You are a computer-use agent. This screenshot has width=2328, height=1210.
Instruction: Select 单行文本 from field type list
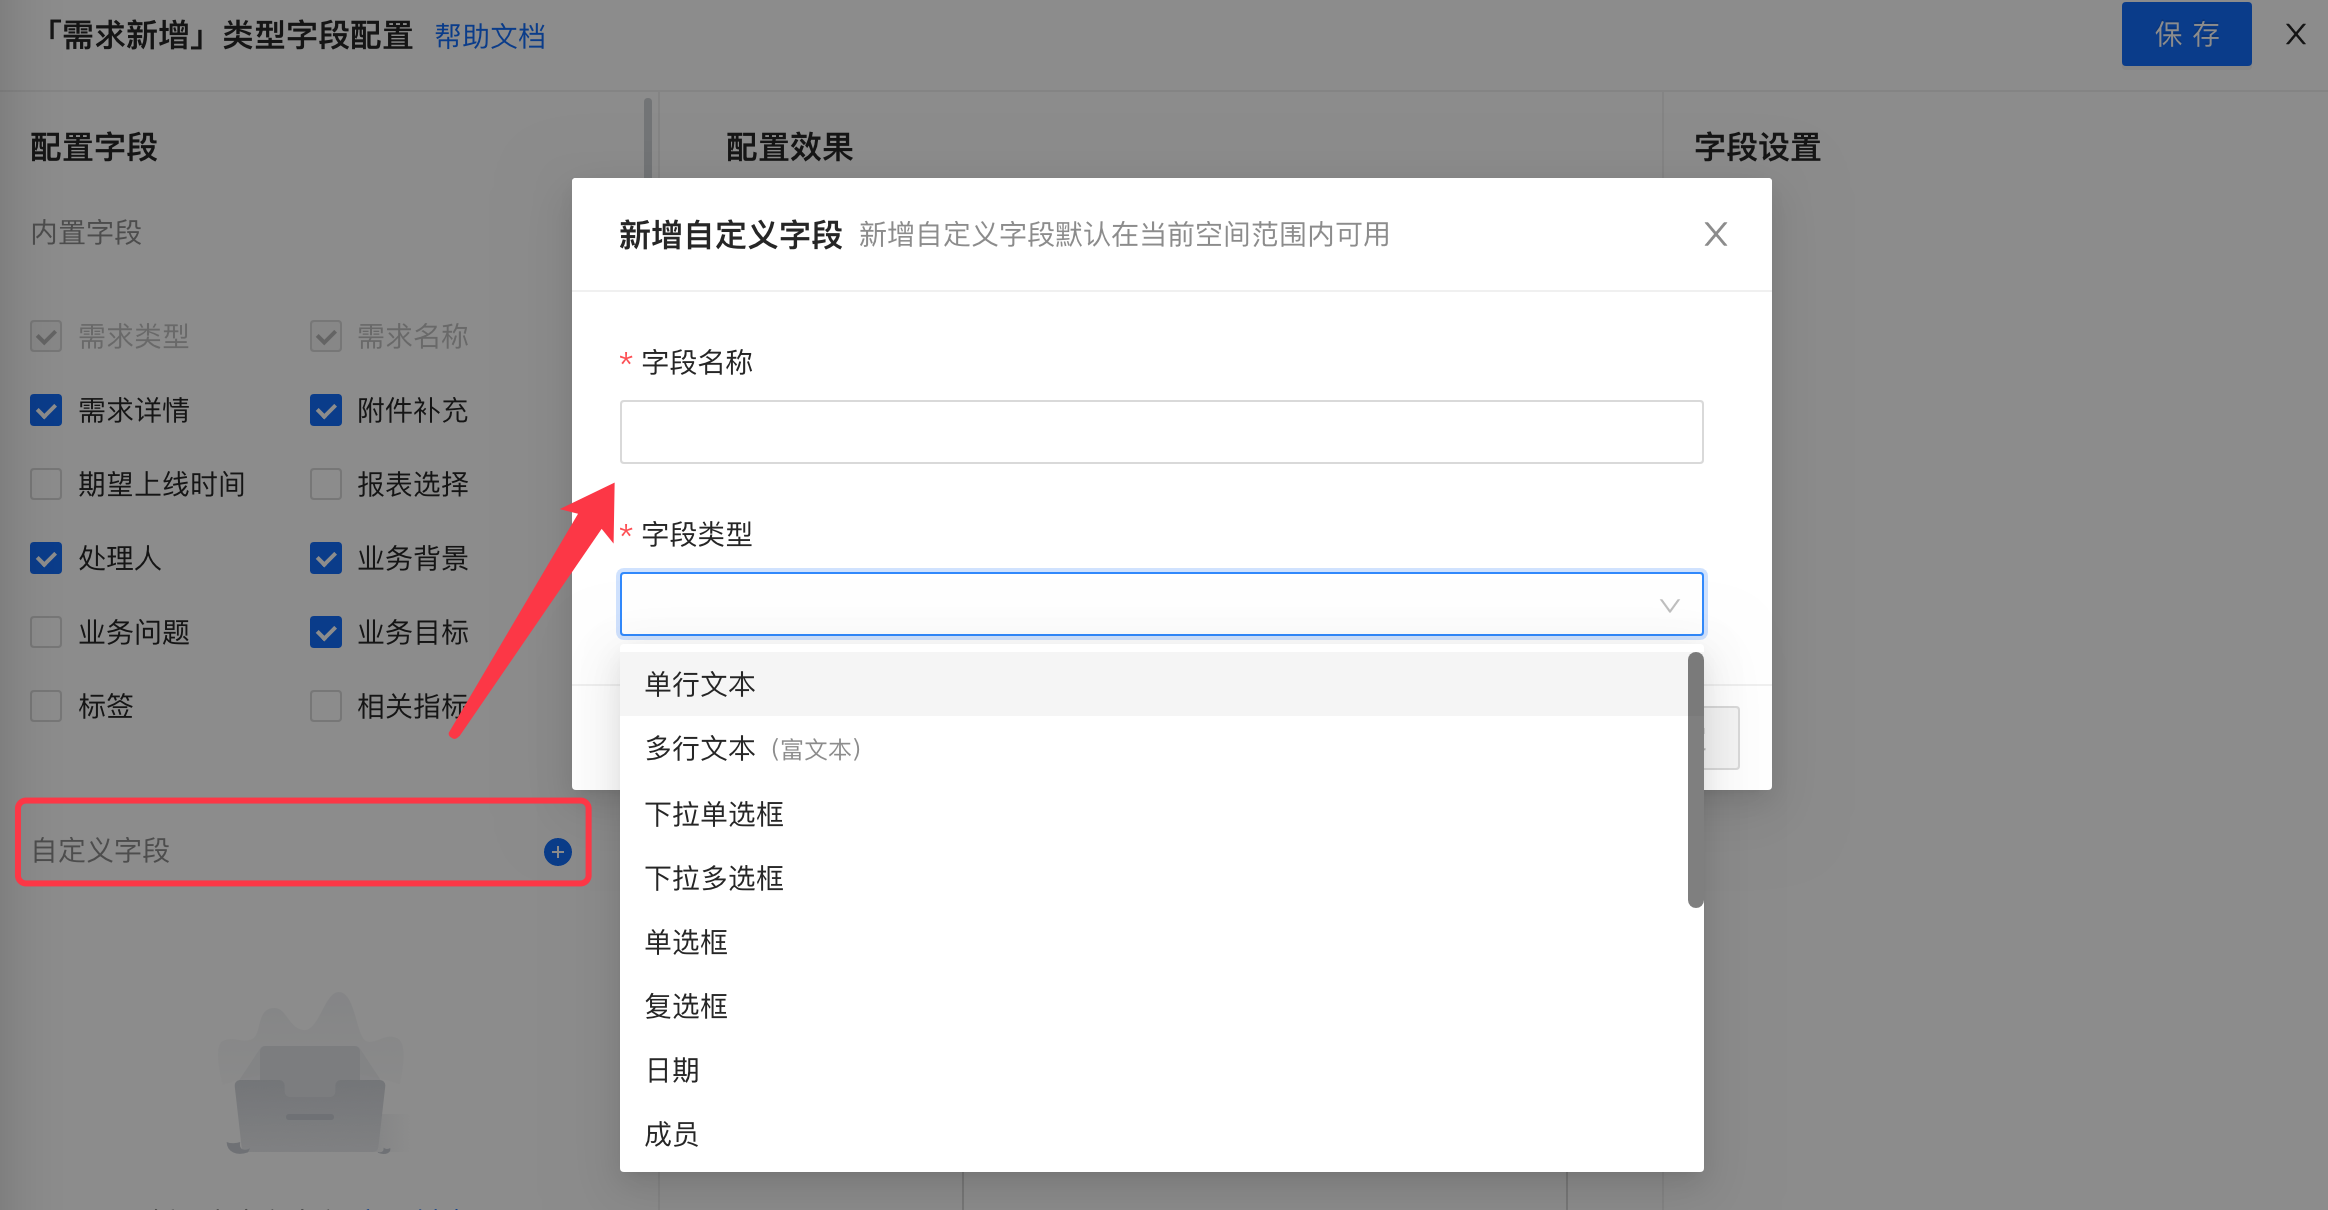pyautogui.click(x=700, y=684)
